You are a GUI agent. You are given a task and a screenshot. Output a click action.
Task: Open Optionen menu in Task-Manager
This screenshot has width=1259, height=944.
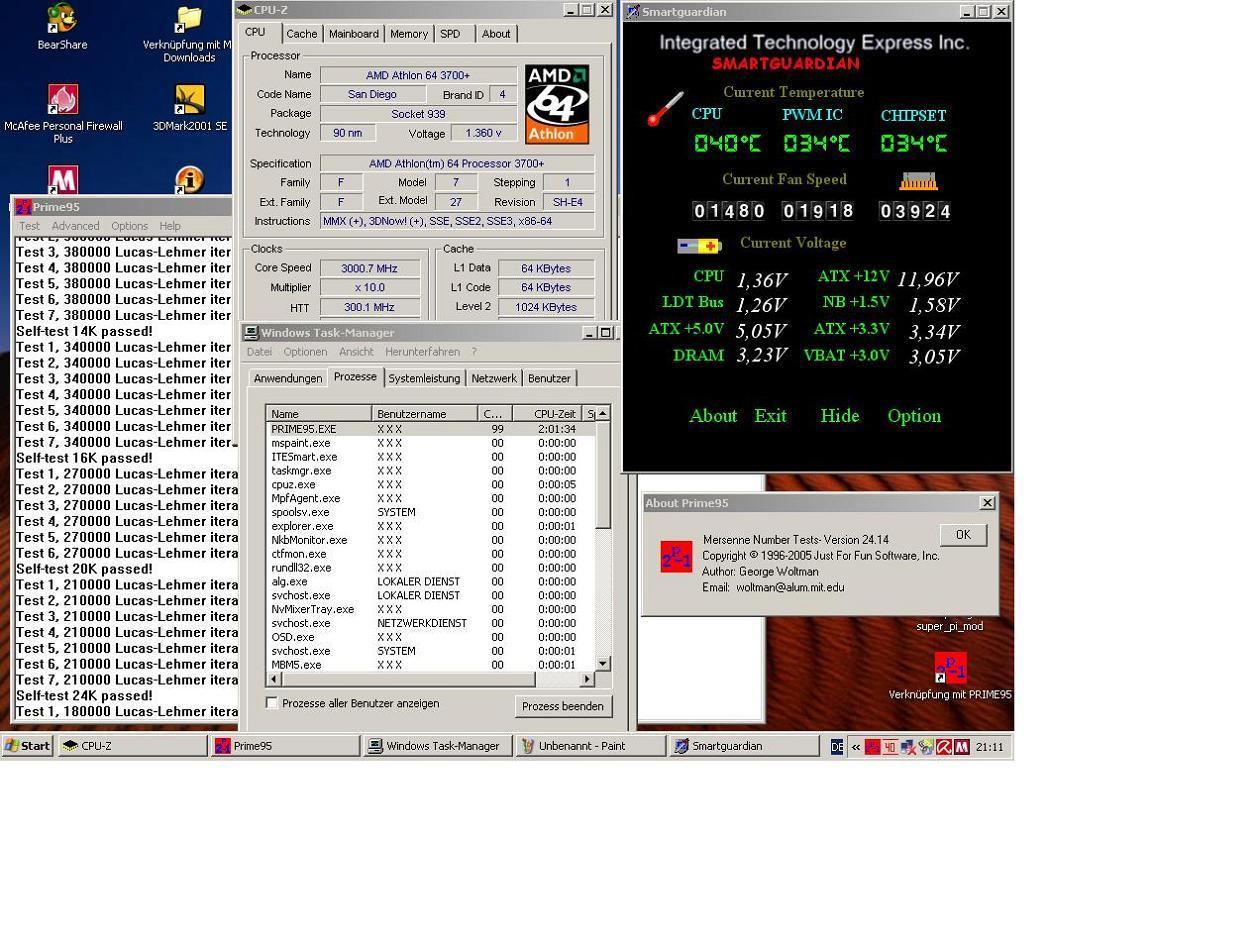305,352
